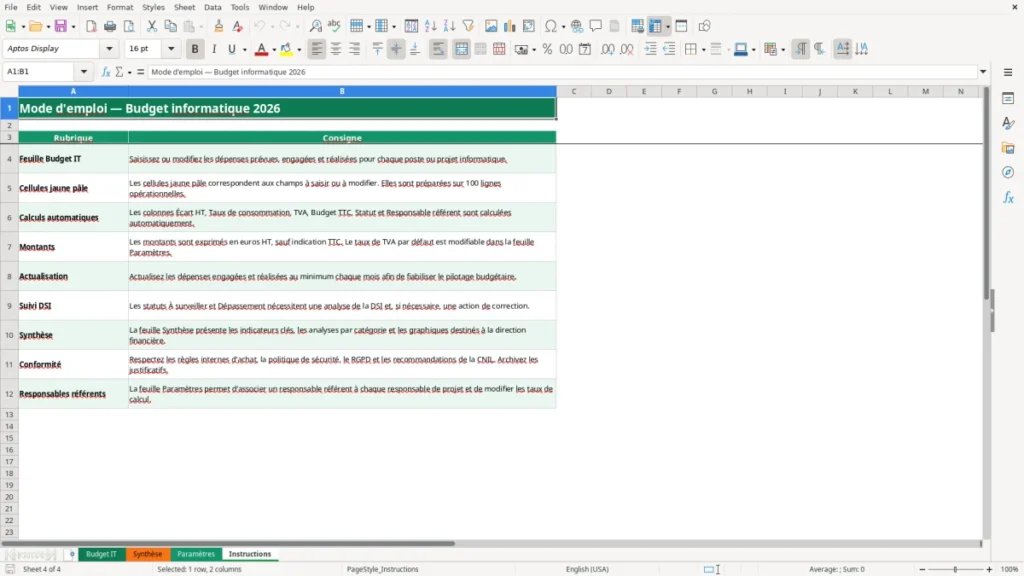Expand the font size dropdown
Viewport: 1024px width, 576px height.
[171, 49]
